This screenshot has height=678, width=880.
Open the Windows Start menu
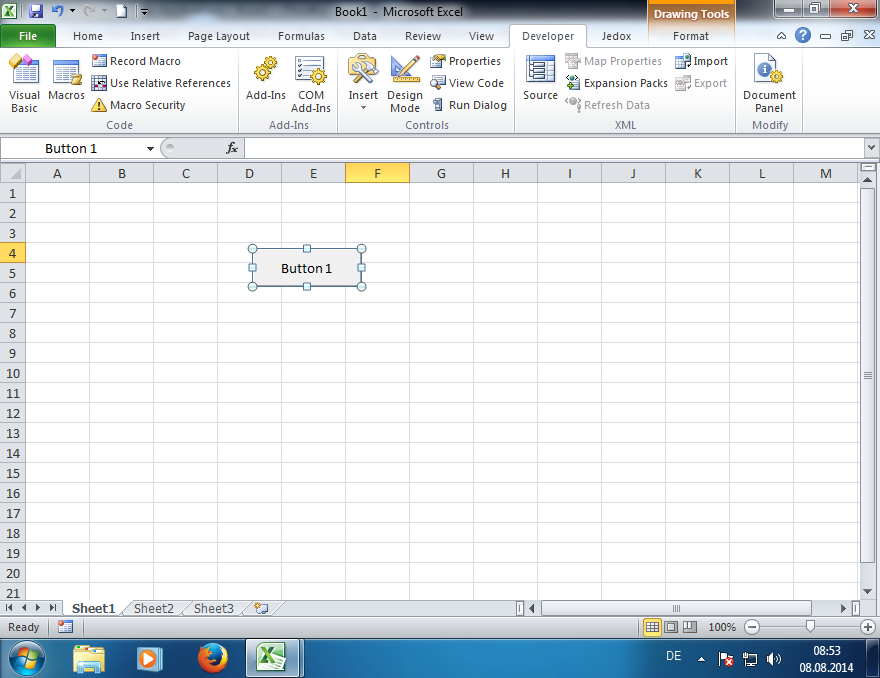26,658
